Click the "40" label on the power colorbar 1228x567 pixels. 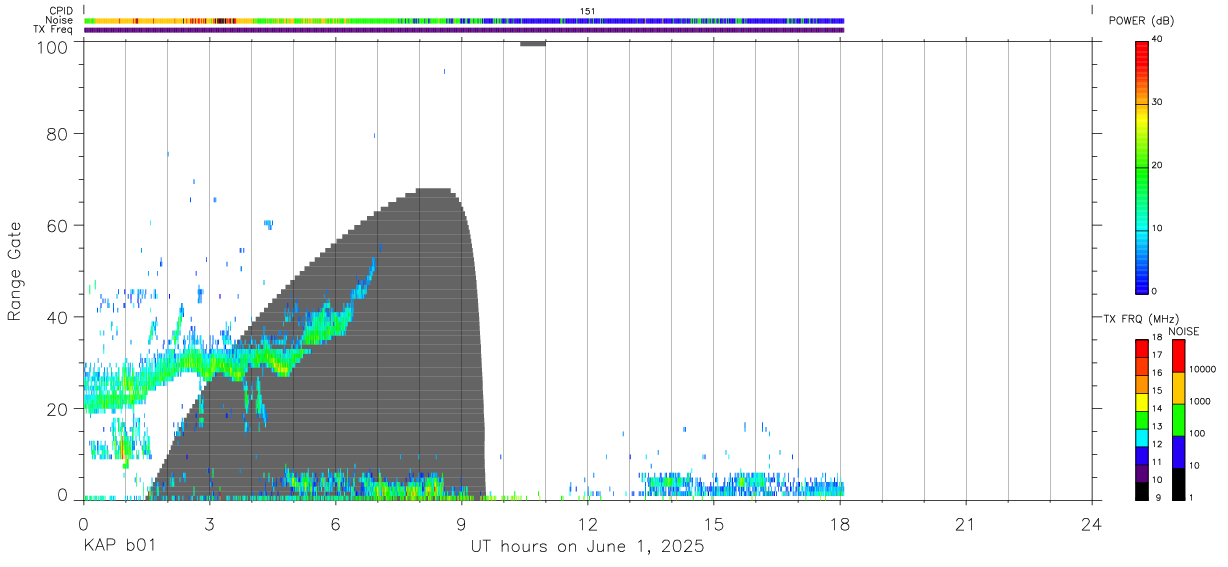pos(1157,39)
